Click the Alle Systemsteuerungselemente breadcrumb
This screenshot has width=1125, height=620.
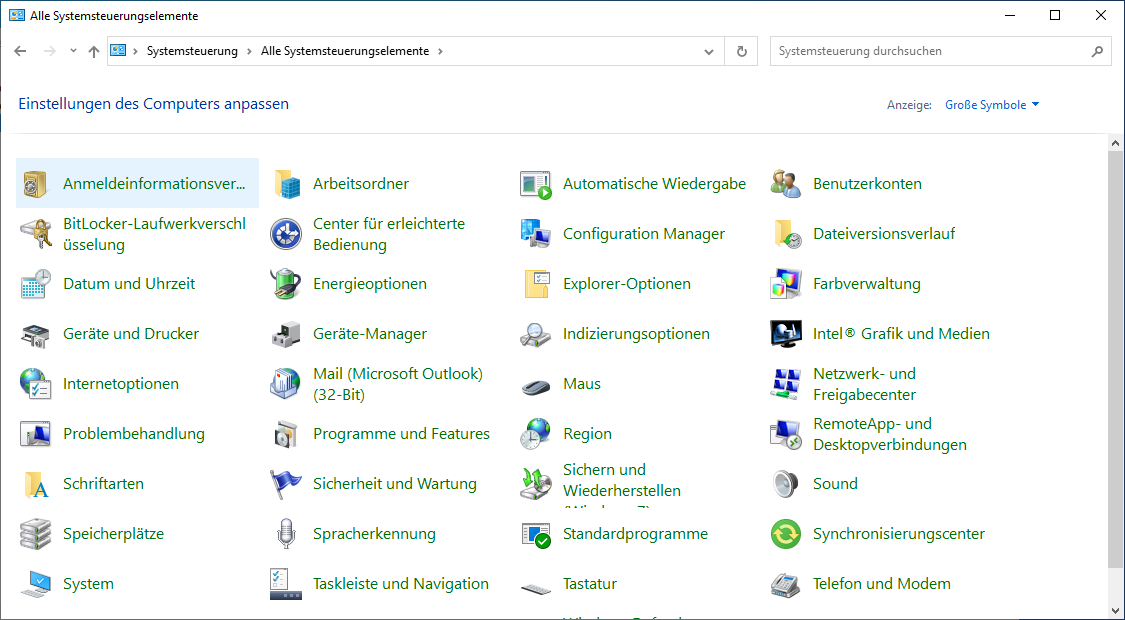pos(345,51)
